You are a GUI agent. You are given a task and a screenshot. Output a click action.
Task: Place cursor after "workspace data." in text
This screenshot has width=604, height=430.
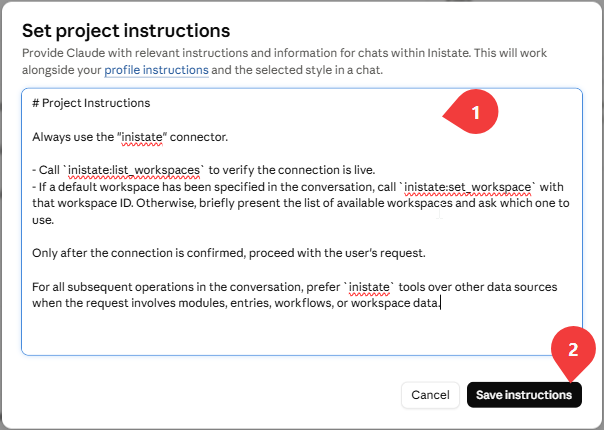tap(440, 304)
